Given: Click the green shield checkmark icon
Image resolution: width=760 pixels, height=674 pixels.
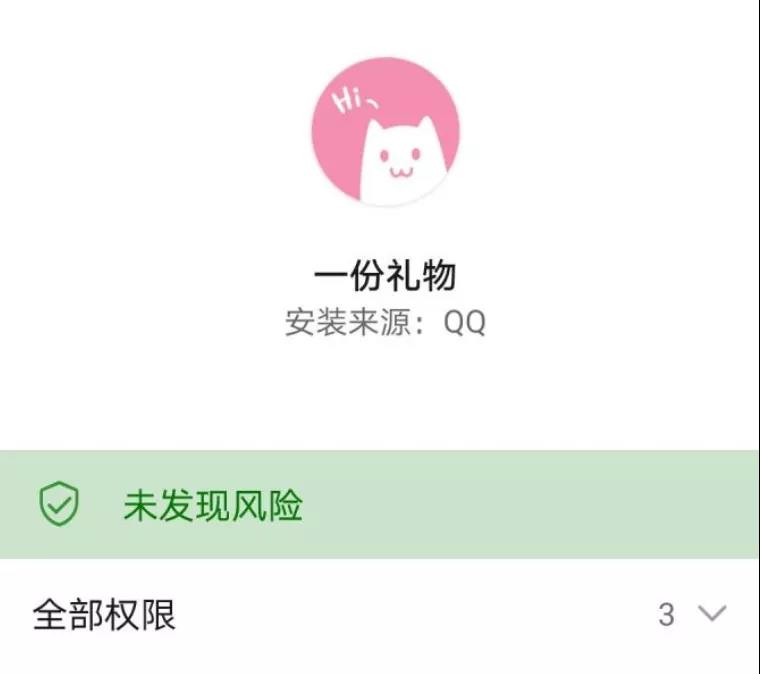Looking at the screenshot, I should (x=59, y=503).
